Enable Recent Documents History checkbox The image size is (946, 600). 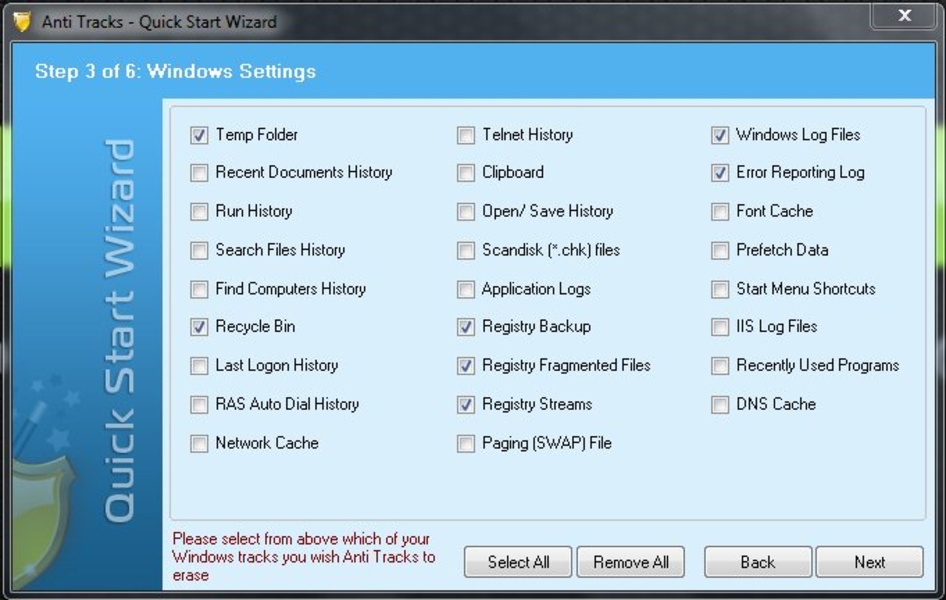199,173
